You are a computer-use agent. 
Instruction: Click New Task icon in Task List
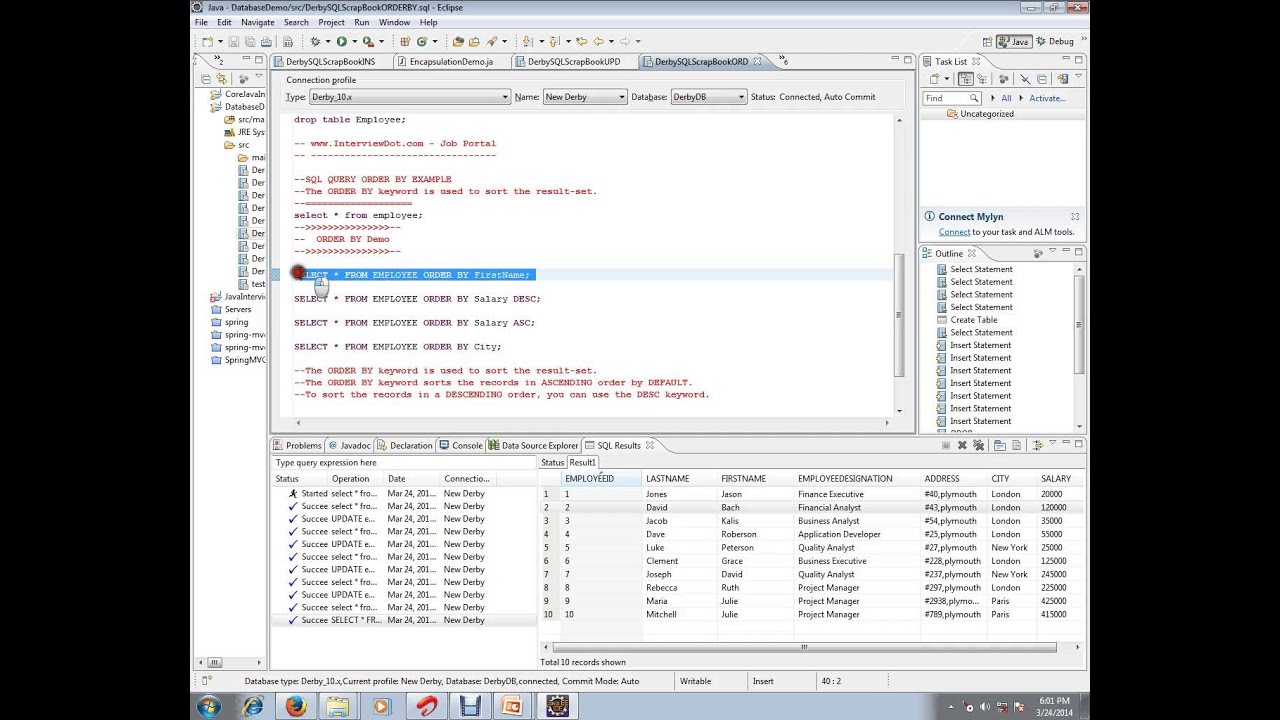click(934, 78)
